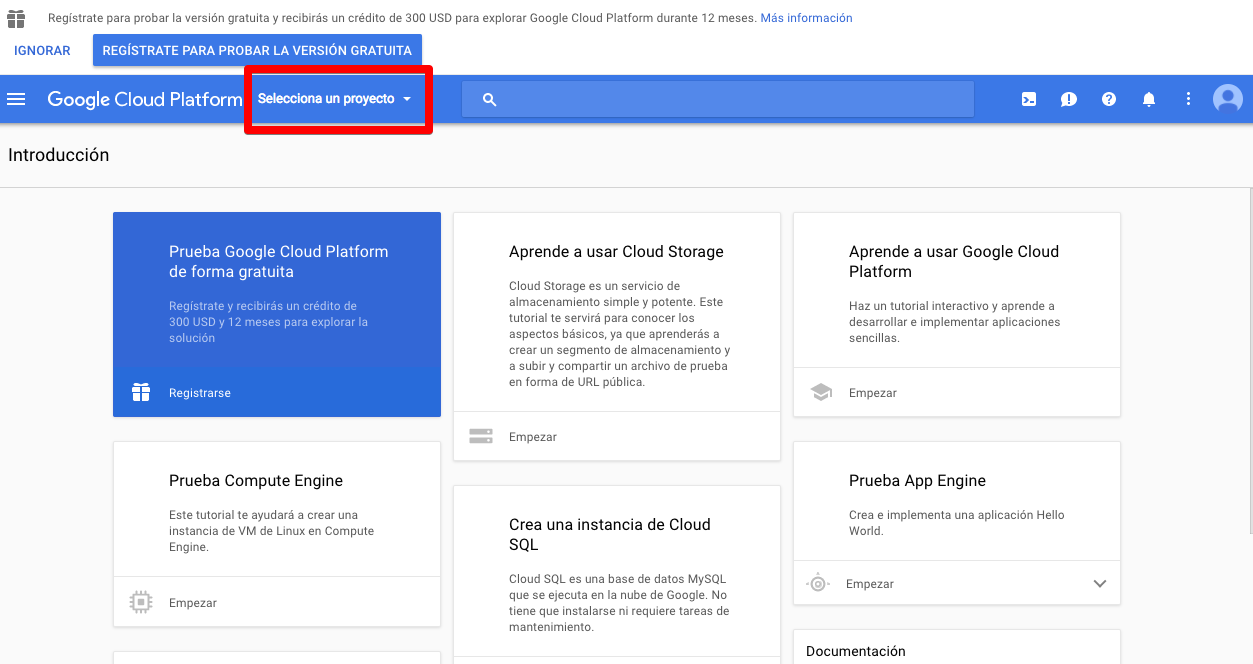Screen dimensions: 1253x664
Task: Click the Google Cloud Platform logo text
Action: pos(145,99)
